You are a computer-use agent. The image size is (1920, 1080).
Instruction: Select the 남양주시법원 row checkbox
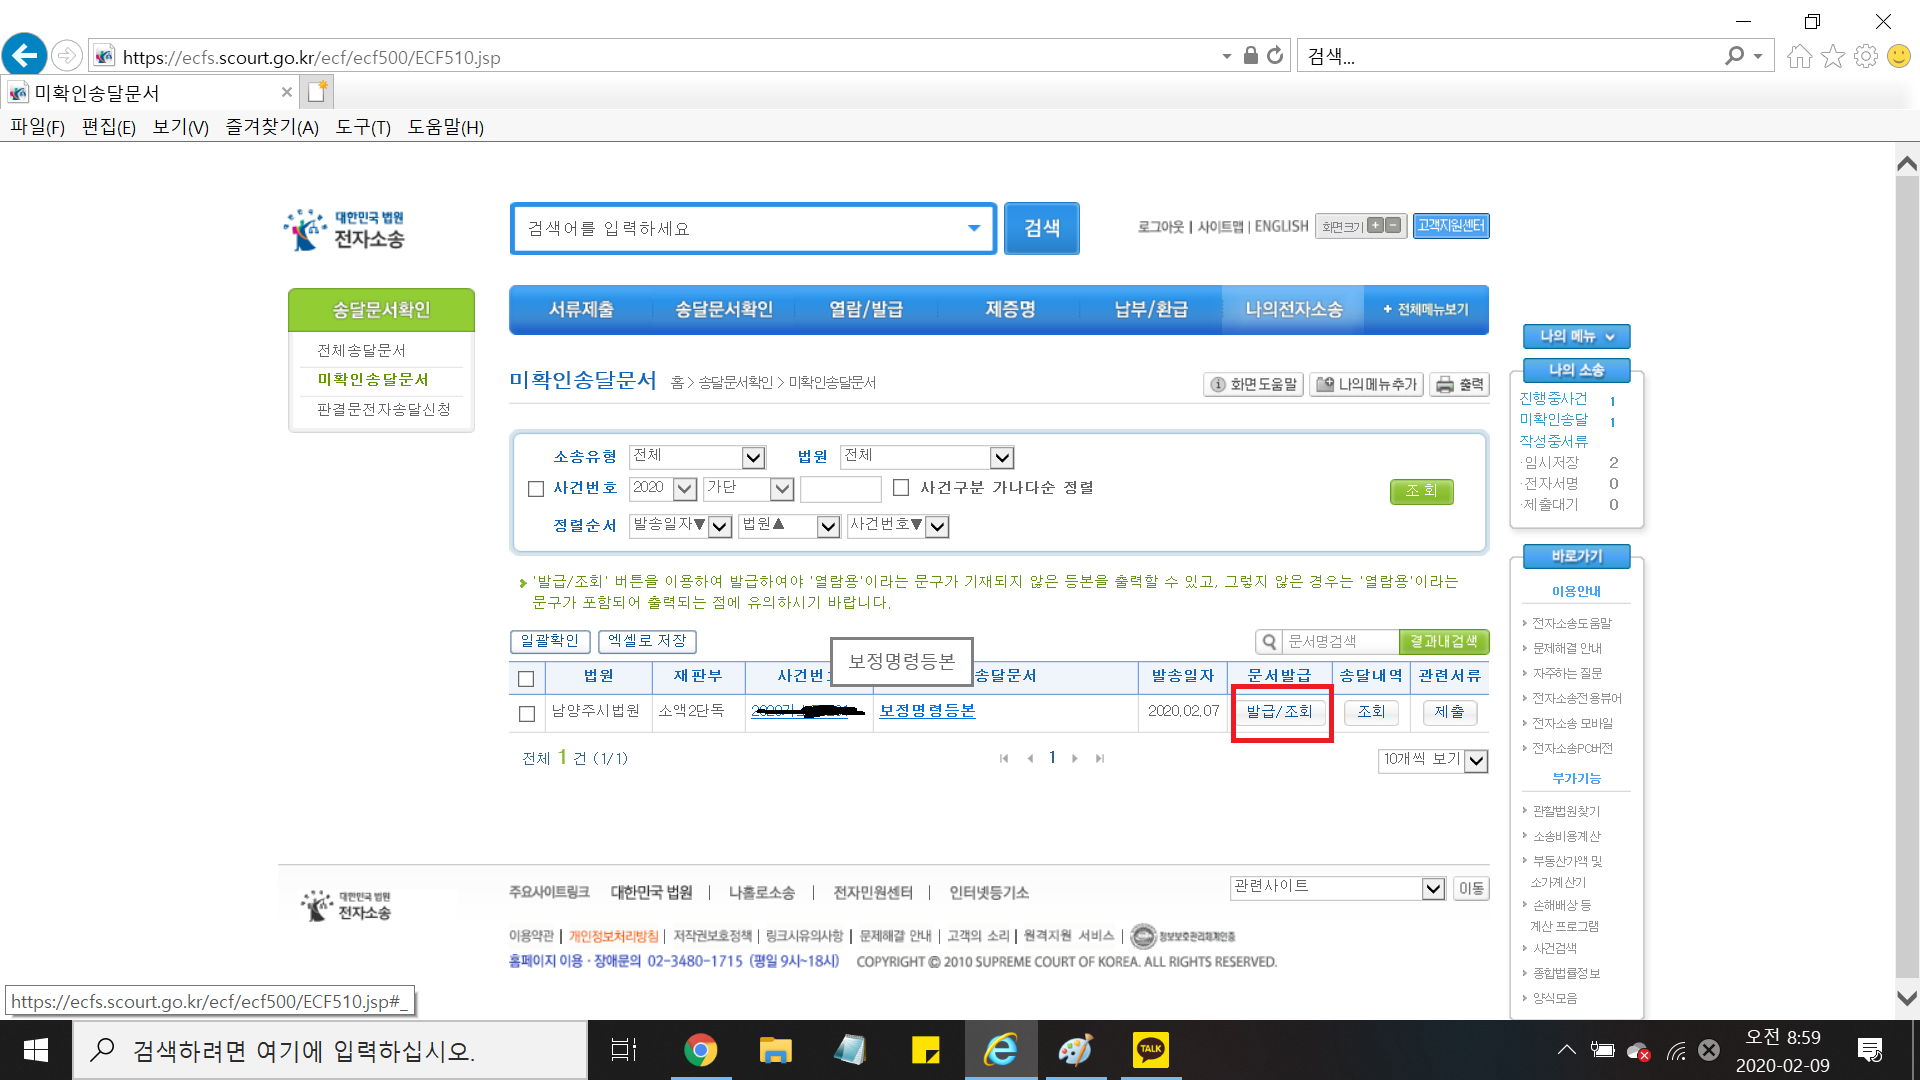pyautogui.click(x=527, y=714)
